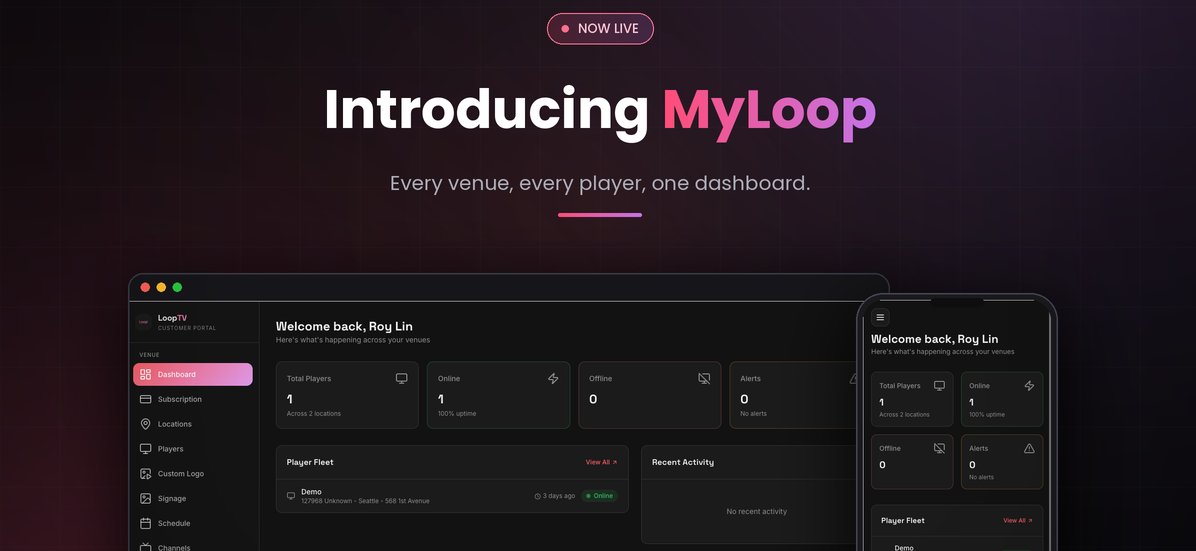Select the Demo player row on desktop
The width and height of the screenshot is (1196, 551).
click(x=452, y=496)
